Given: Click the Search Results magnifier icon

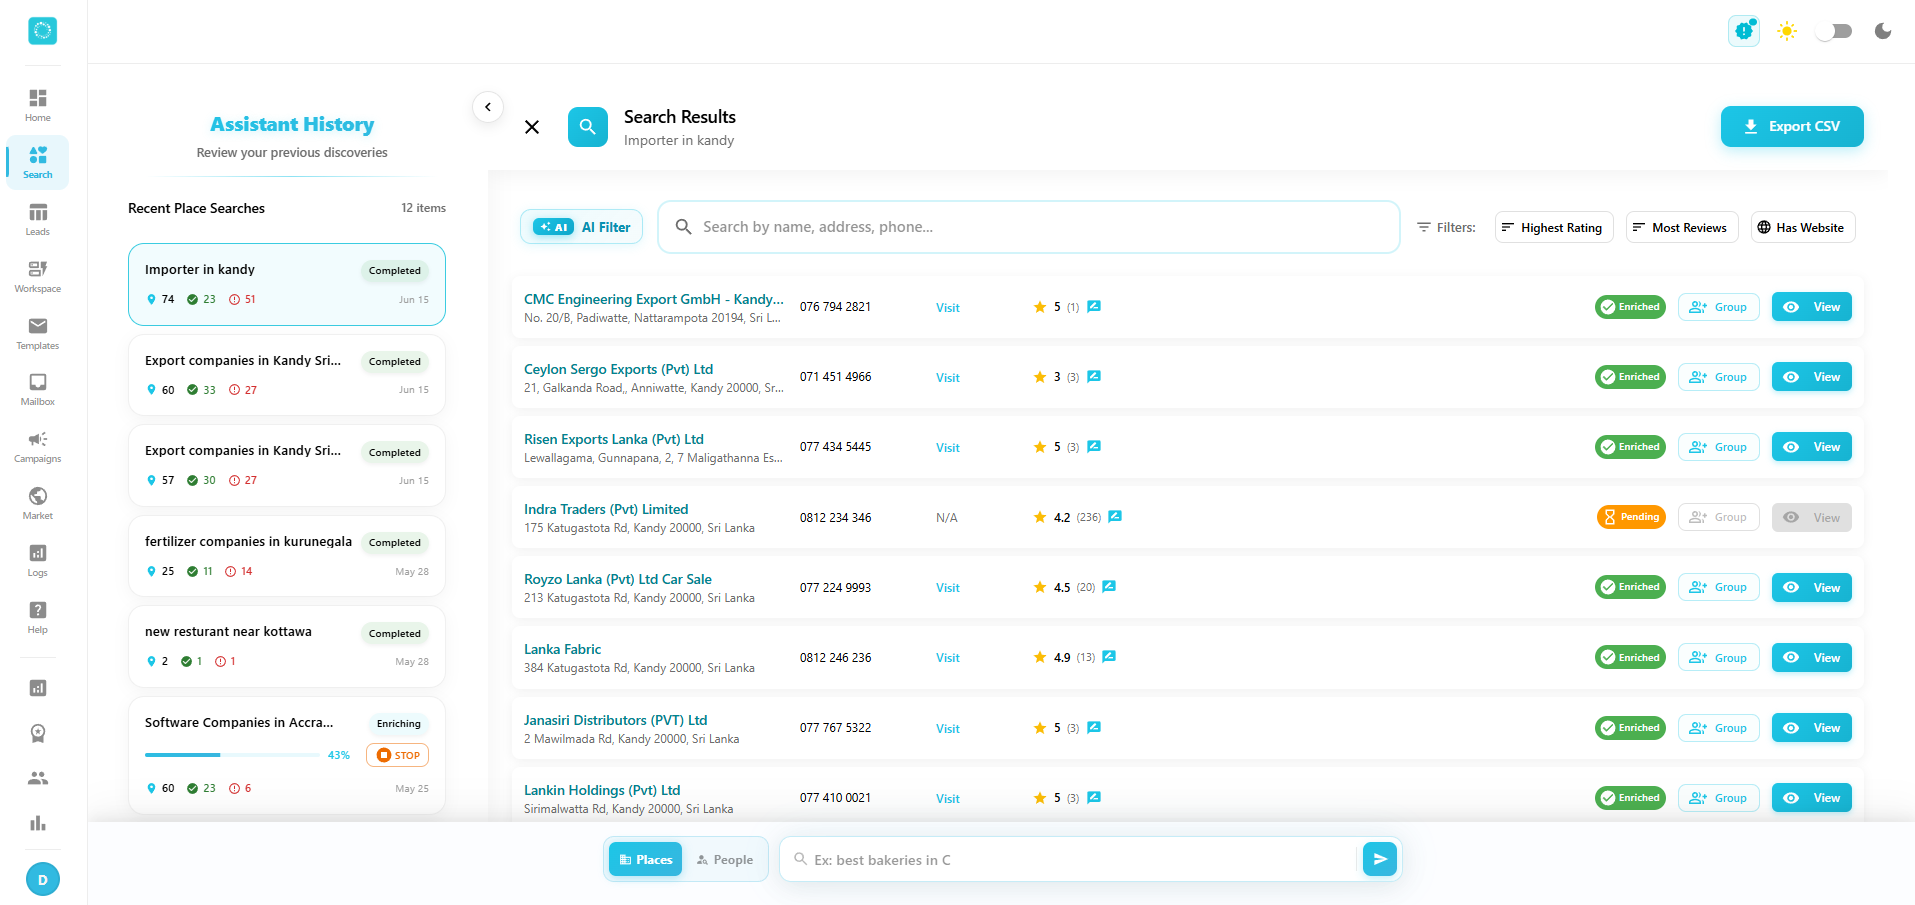Looking at the screenshot, I should click(x=588, y=127).
